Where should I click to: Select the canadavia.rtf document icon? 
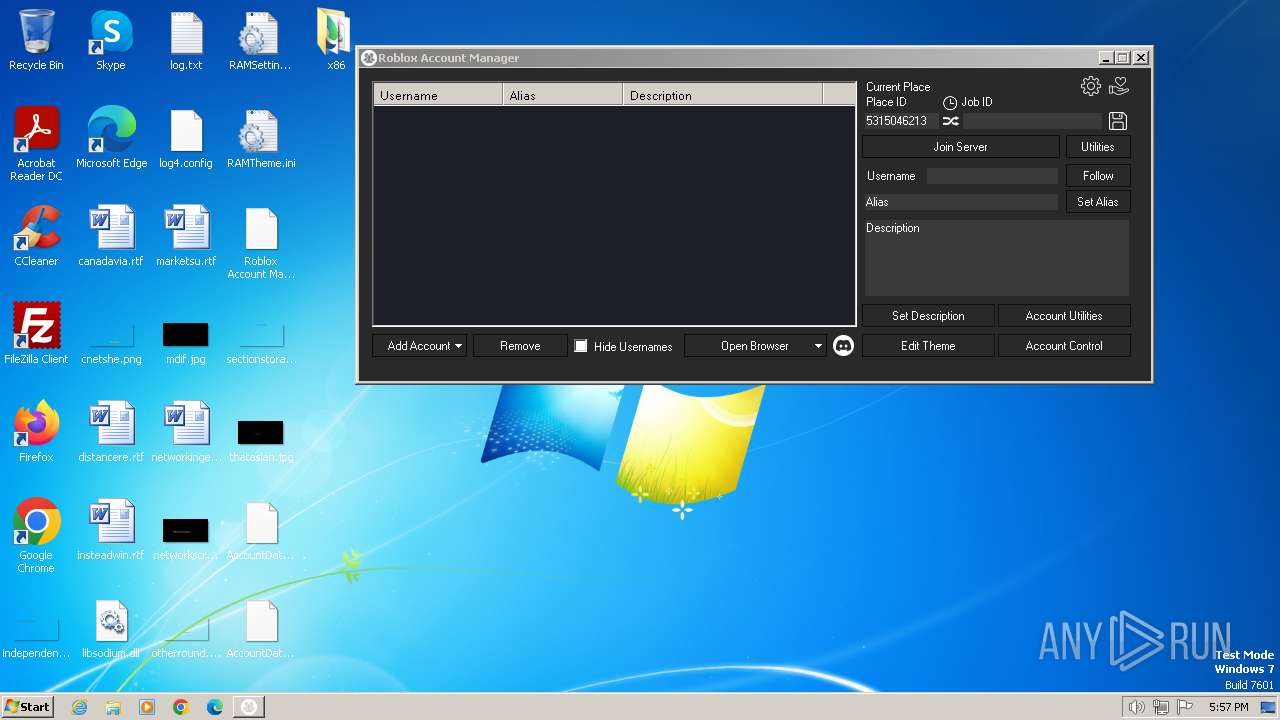click(111, 236)
